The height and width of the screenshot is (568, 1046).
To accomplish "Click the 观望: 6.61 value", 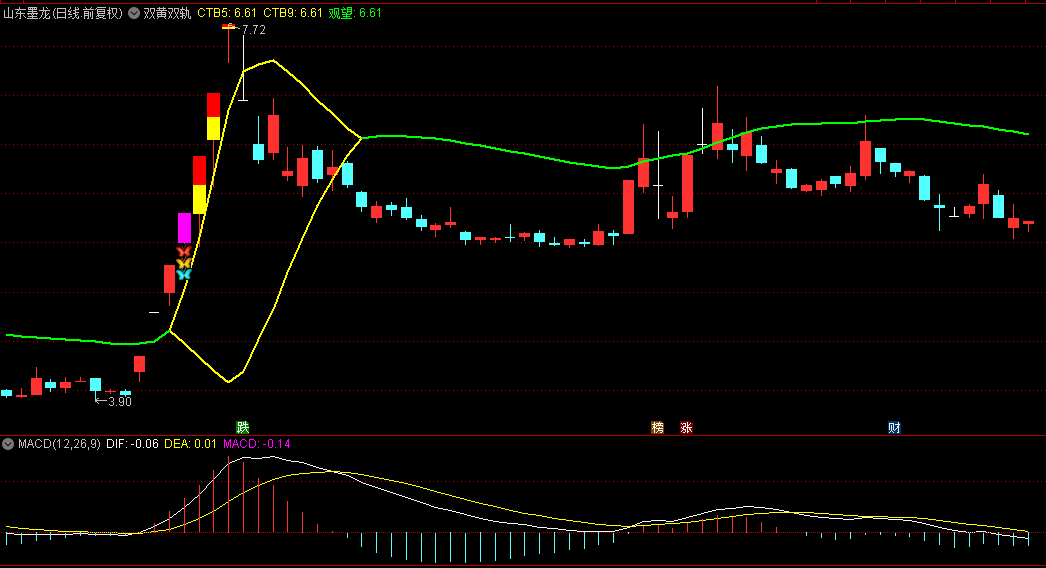I will click(355, 13).
